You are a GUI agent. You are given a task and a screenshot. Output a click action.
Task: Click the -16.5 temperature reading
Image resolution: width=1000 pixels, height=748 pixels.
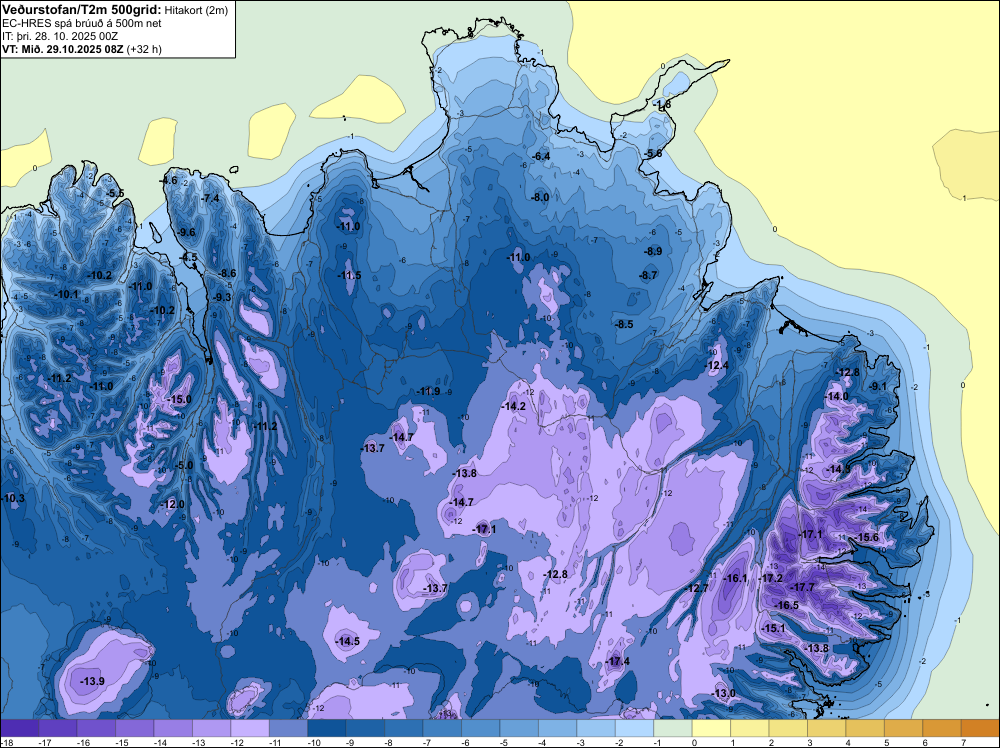[x=786, y=605]
